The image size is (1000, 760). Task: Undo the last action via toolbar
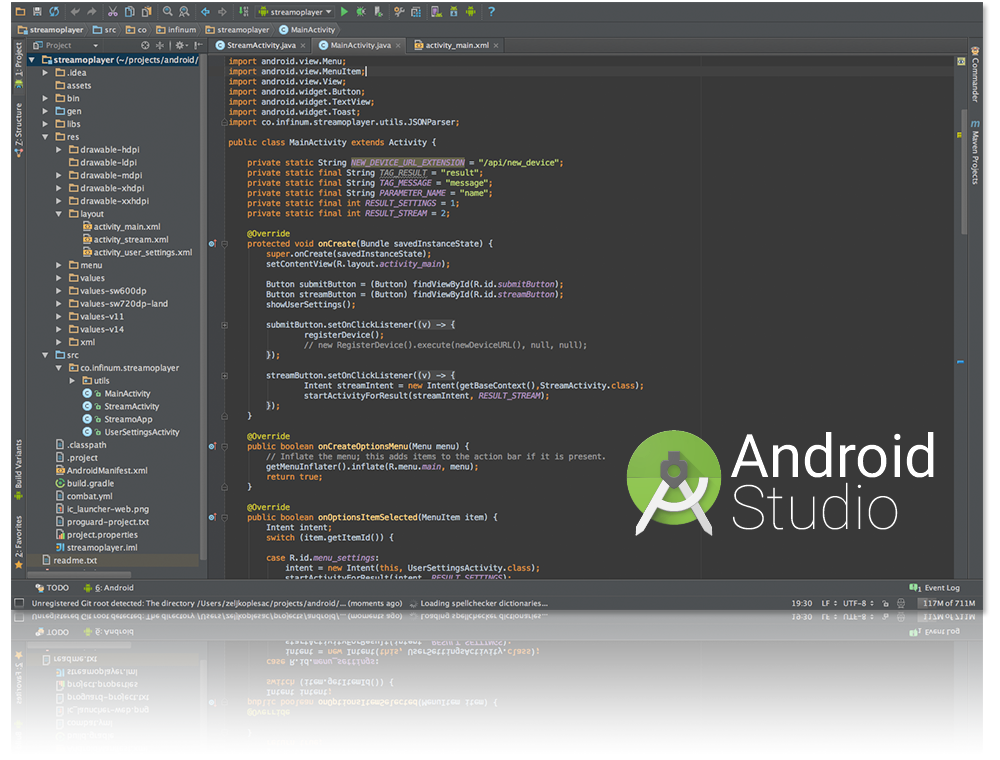75,11
